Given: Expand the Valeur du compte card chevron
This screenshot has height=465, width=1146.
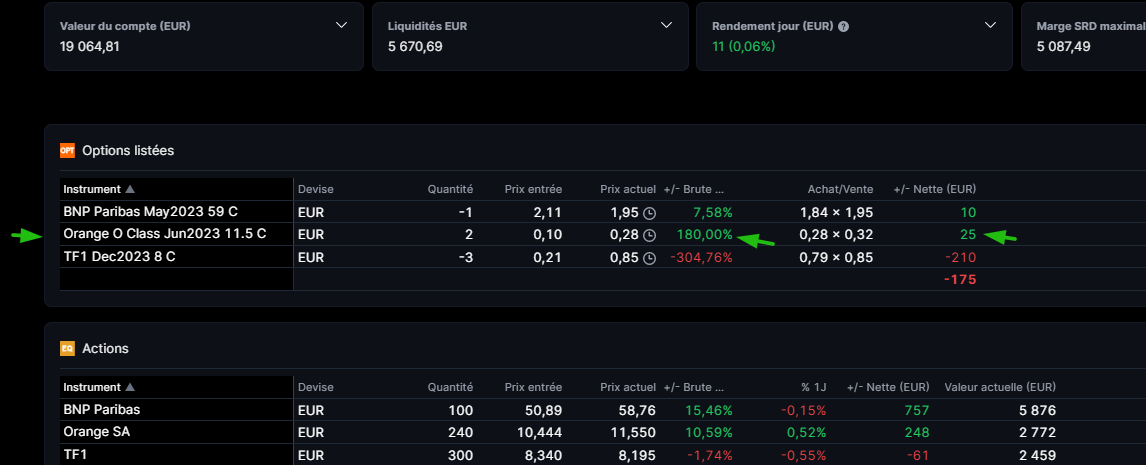Looking at the screenshot, I should pos(342,25).
